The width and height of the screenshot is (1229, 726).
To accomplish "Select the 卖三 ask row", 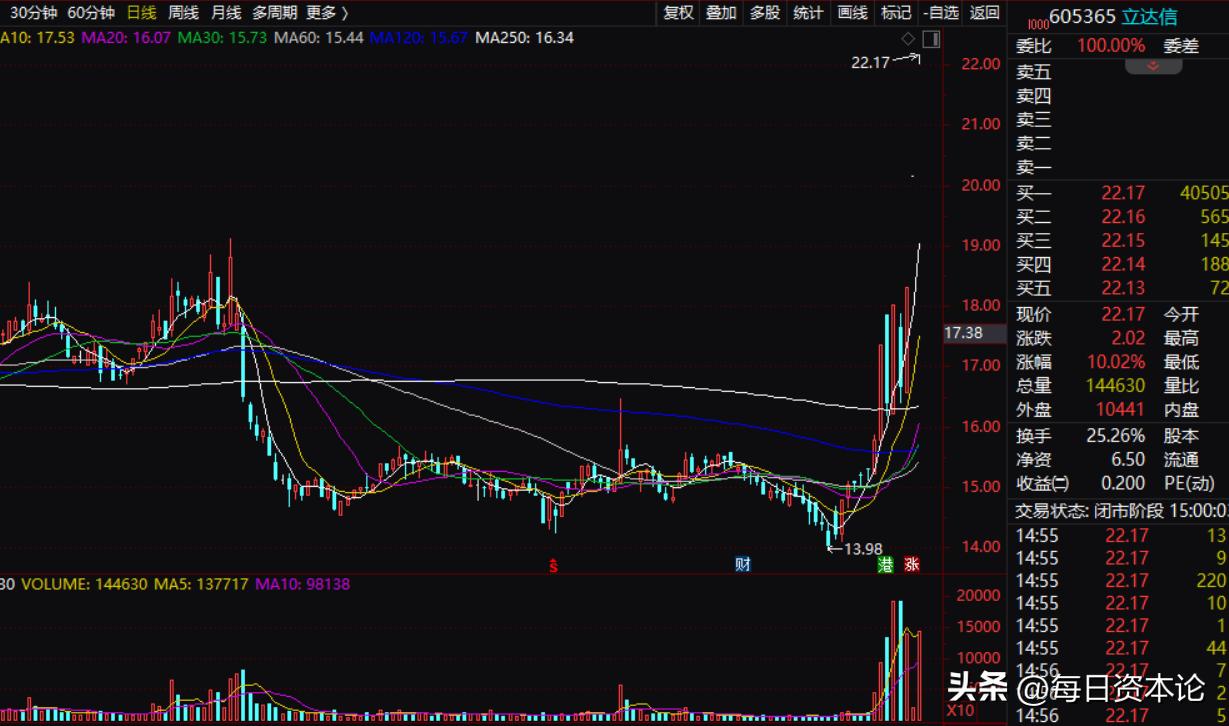I will [x=1118, y=120].
